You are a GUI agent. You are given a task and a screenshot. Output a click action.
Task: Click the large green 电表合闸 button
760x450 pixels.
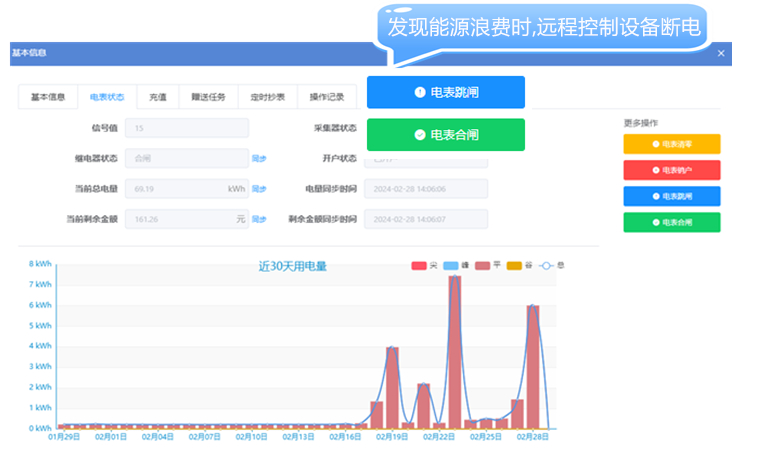(x=445, y=134)
